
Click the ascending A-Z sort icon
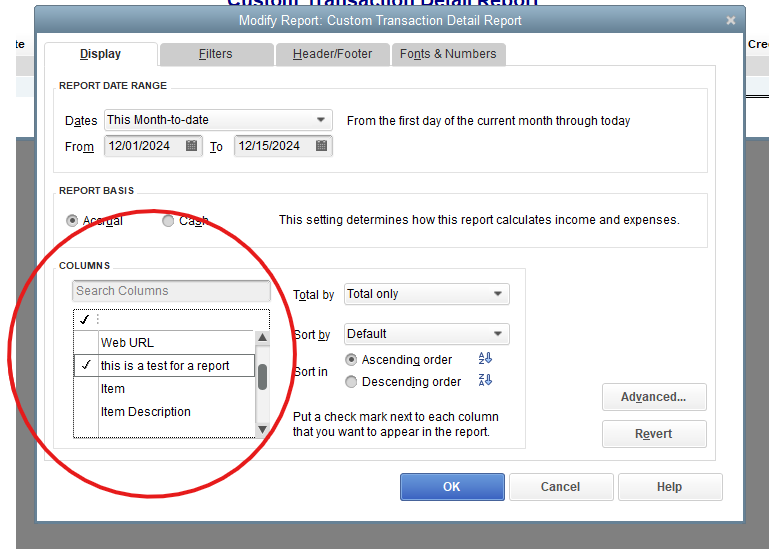485,359
